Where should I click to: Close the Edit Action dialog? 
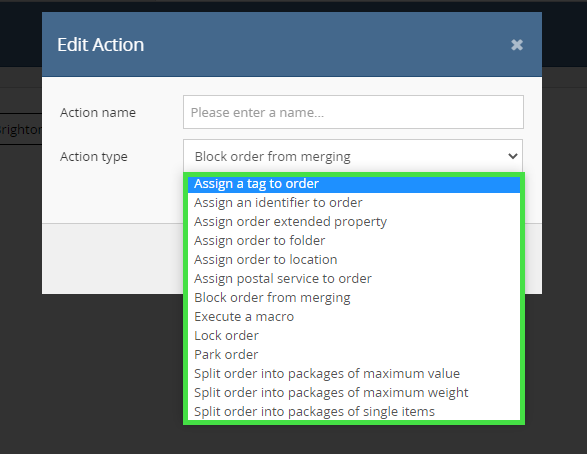[x=517, y=45]
